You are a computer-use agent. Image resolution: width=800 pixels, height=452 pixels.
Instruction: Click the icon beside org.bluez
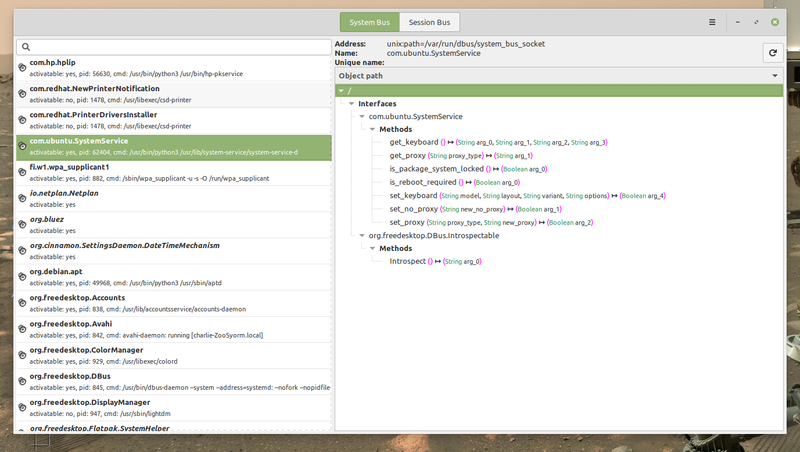click(x=22, y=224)
